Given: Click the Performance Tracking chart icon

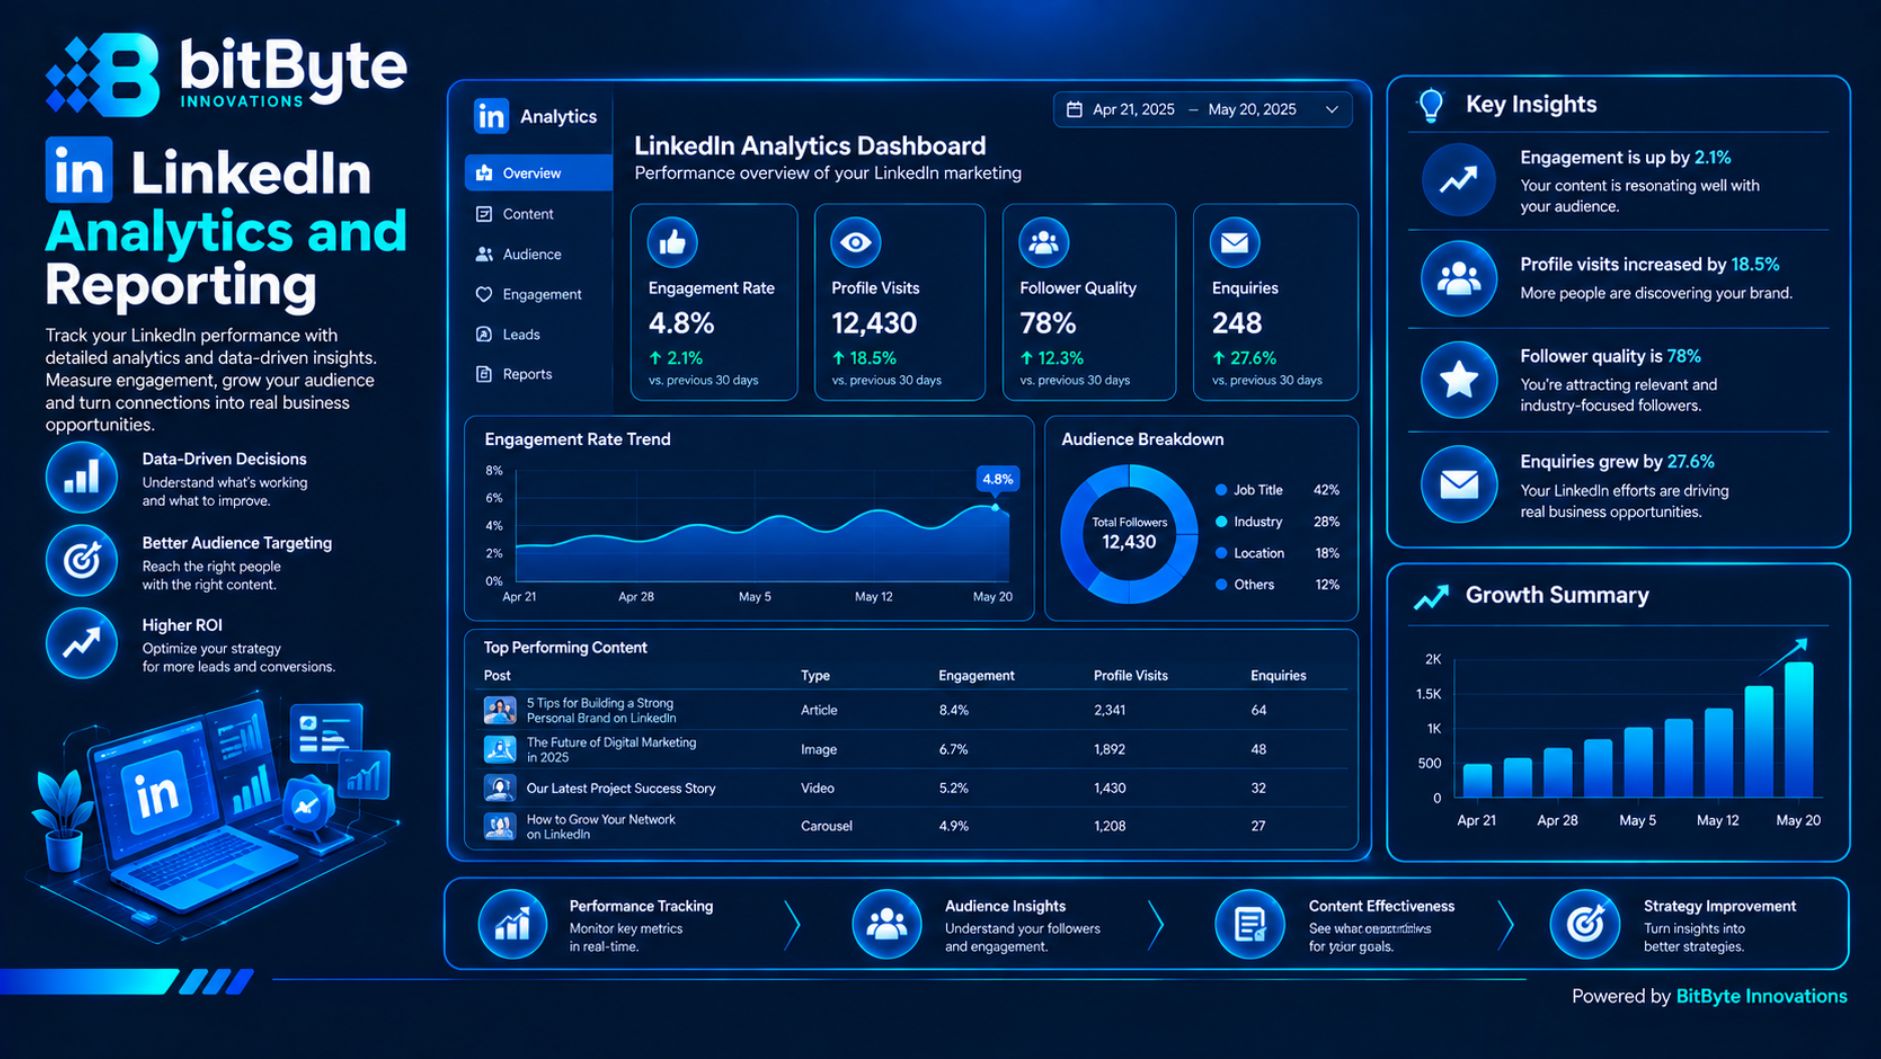Looking at the screenshot, I should point(512,924).
